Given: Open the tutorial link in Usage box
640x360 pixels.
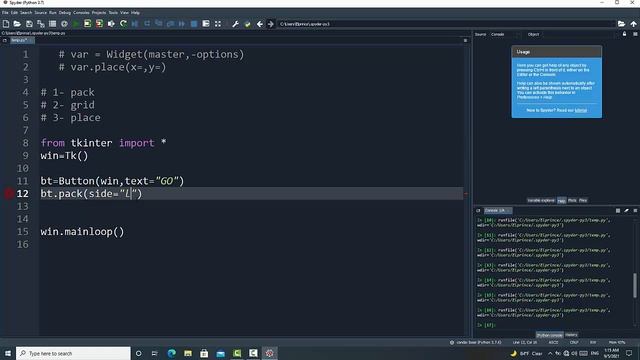Looking at the screenshot, I should pos(580,110).
